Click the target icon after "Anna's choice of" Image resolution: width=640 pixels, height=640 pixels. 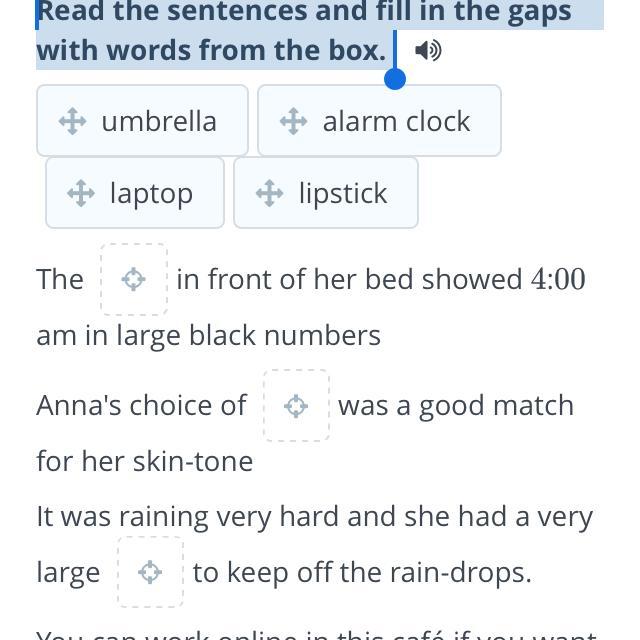click(296, 405)
